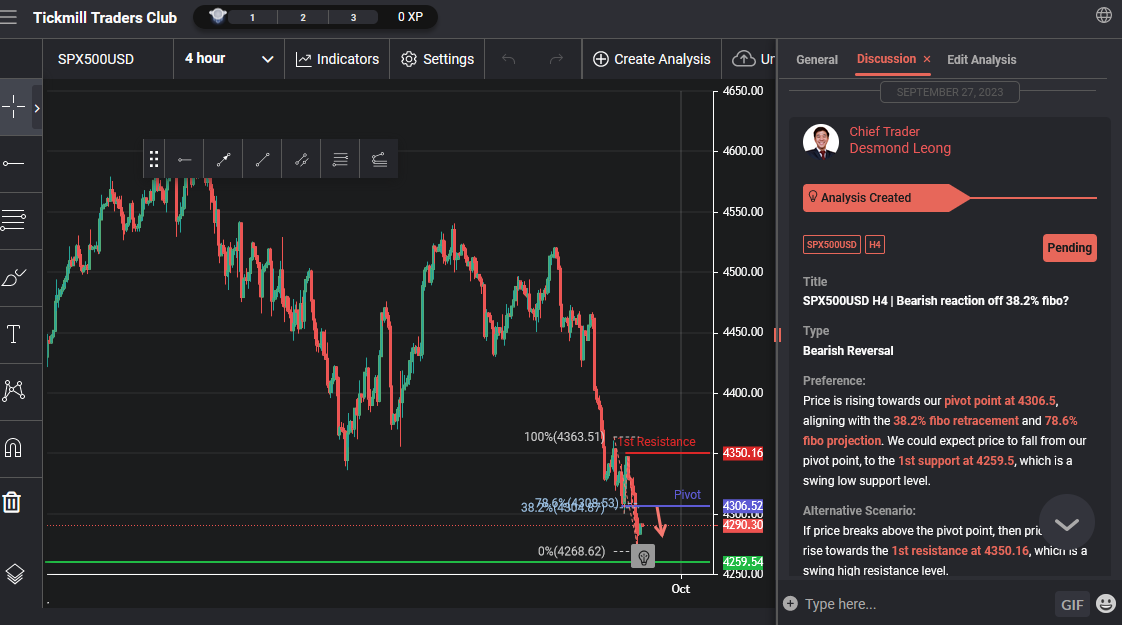Click the plus attach icon
The height and width of the screenshot is (625, 1122).
point(790,604)
